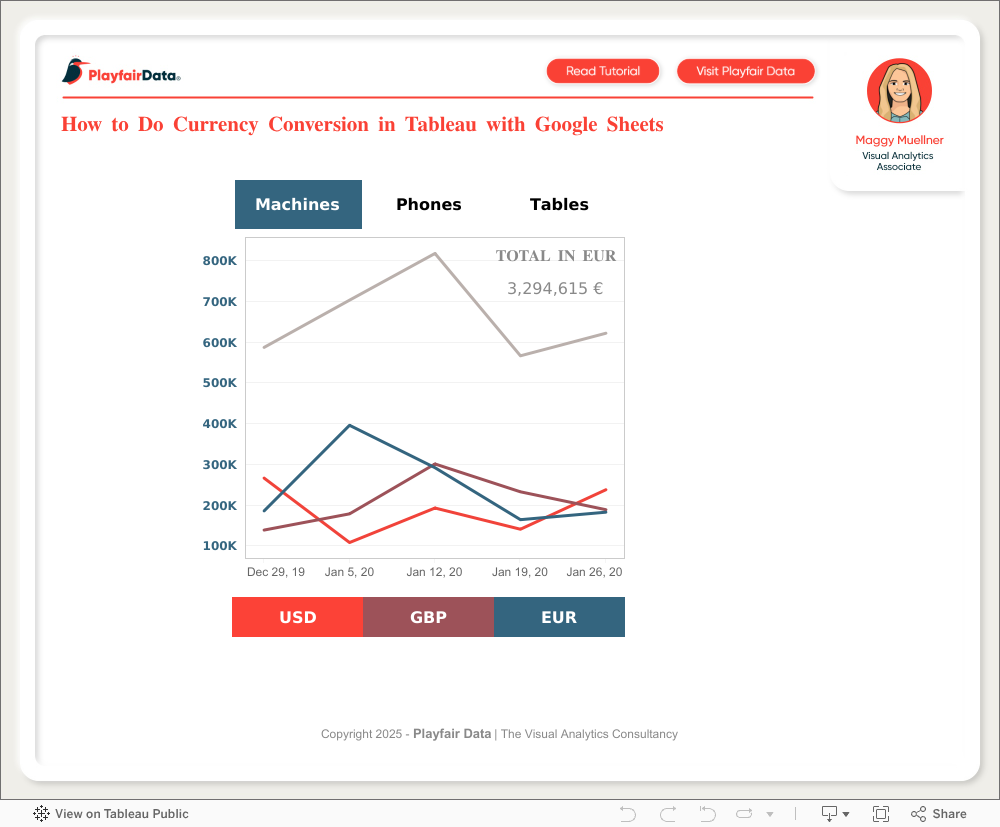Click the revert icon in toolbar
Image resolution: width=1000 pixels, height=827 pixels.
click(707, 814)
